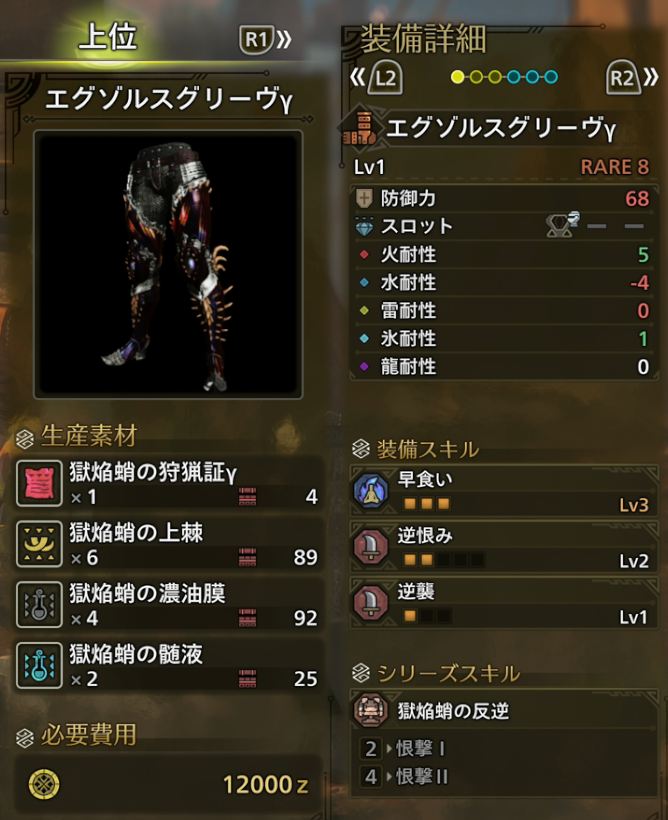
Task: Select the 上位 rank tab
Action: coord(108,37)
